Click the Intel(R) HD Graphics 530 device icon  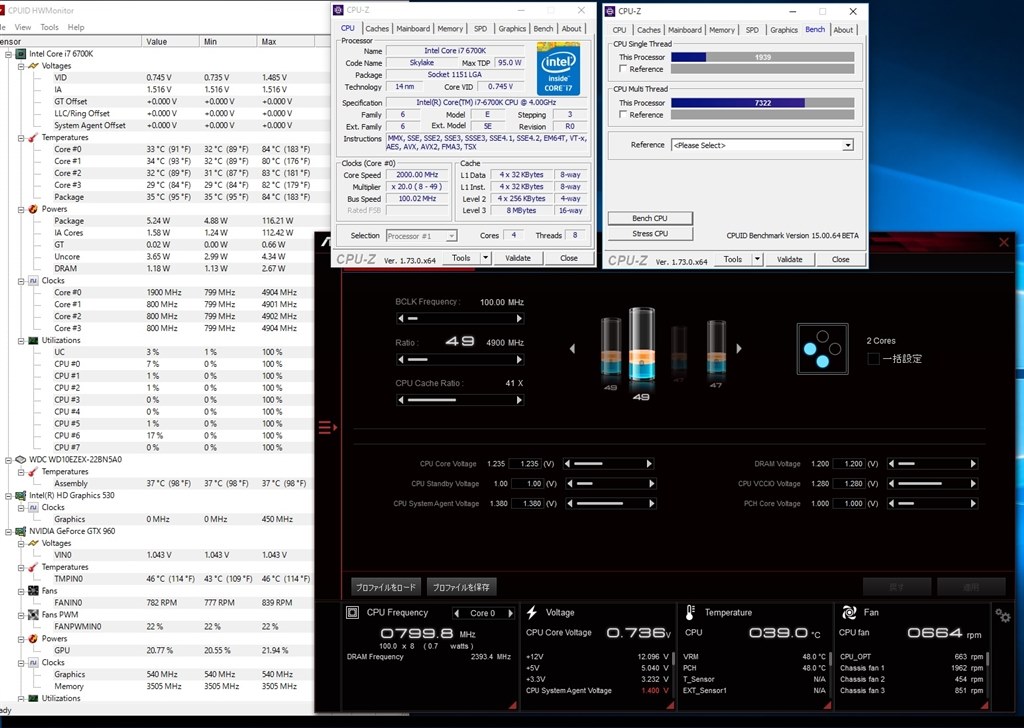(x=21, y=496)
